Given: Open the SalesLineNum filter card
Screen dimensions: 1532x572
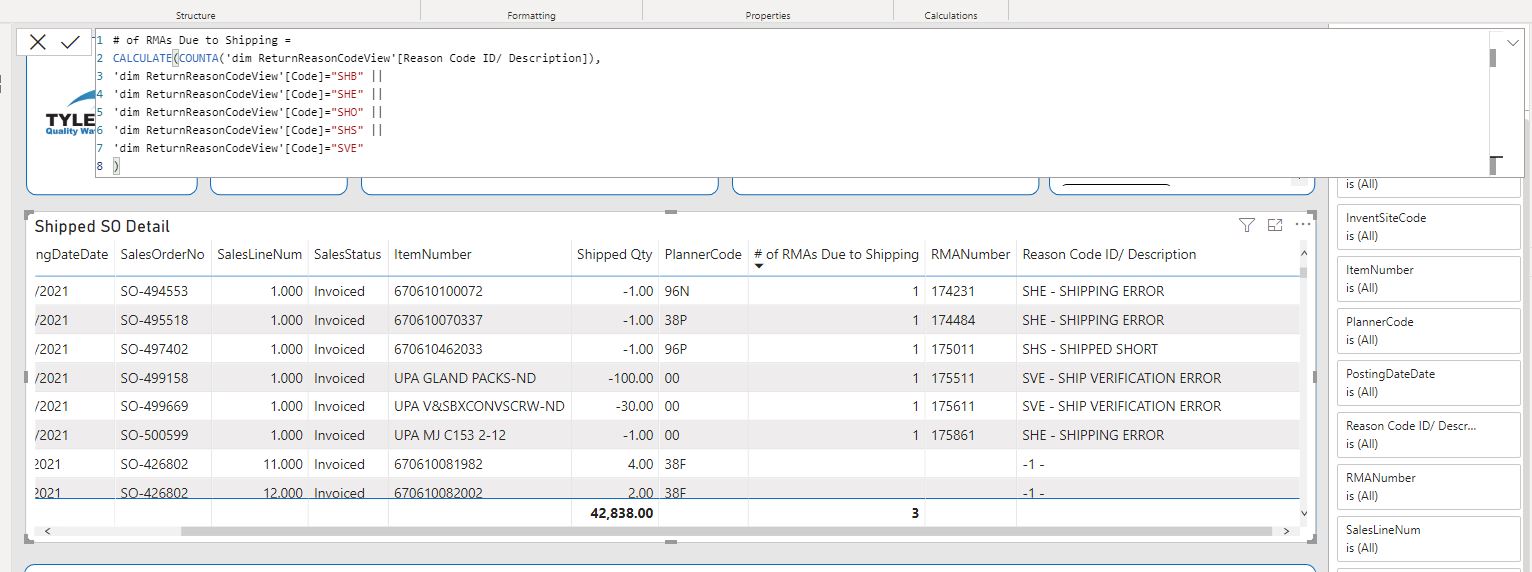Looking at the screenshot, I should tap(1428, 539).
